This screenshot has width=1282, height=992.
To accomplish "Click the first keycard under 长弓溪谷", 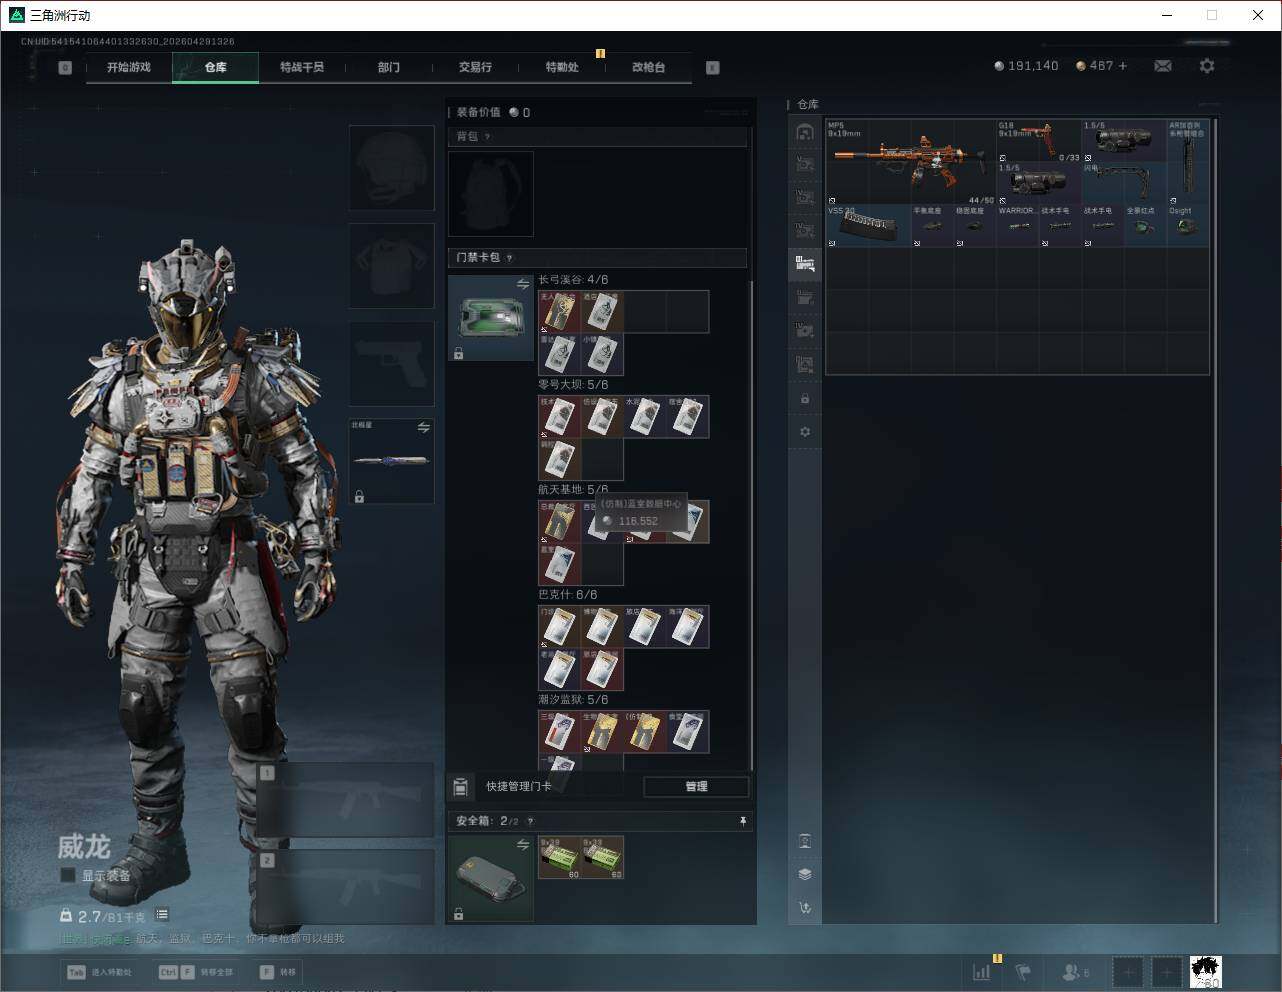I will tap(560, 312).
